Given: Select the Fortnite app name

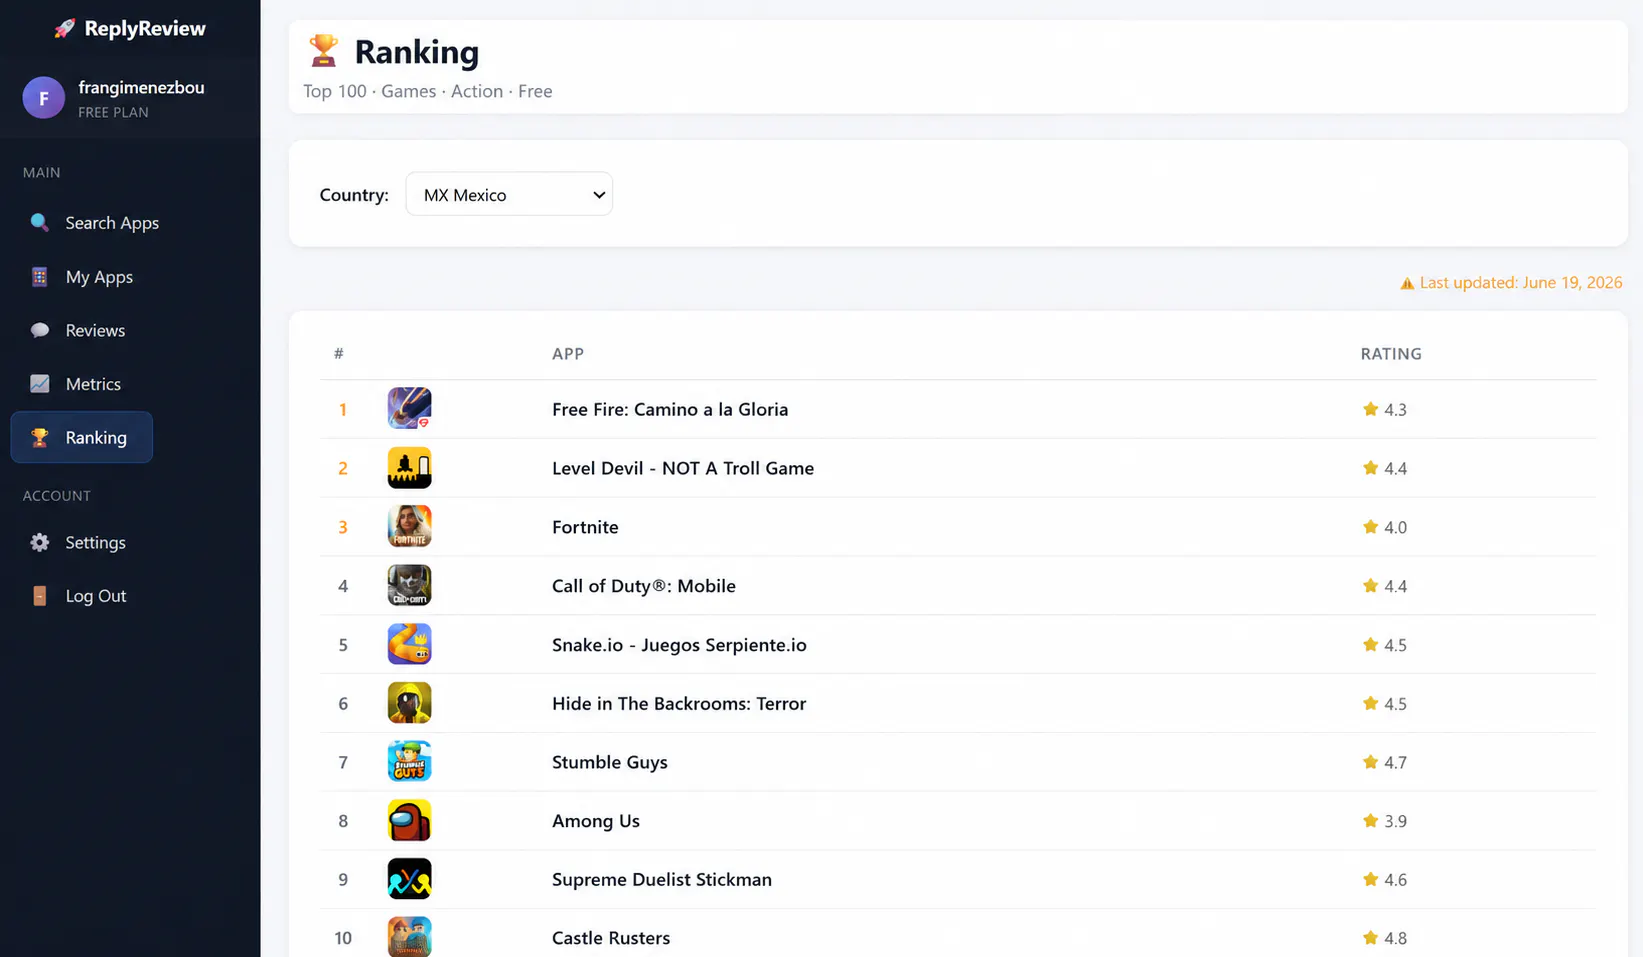Looking at the screenshot, I should point(585,527).
